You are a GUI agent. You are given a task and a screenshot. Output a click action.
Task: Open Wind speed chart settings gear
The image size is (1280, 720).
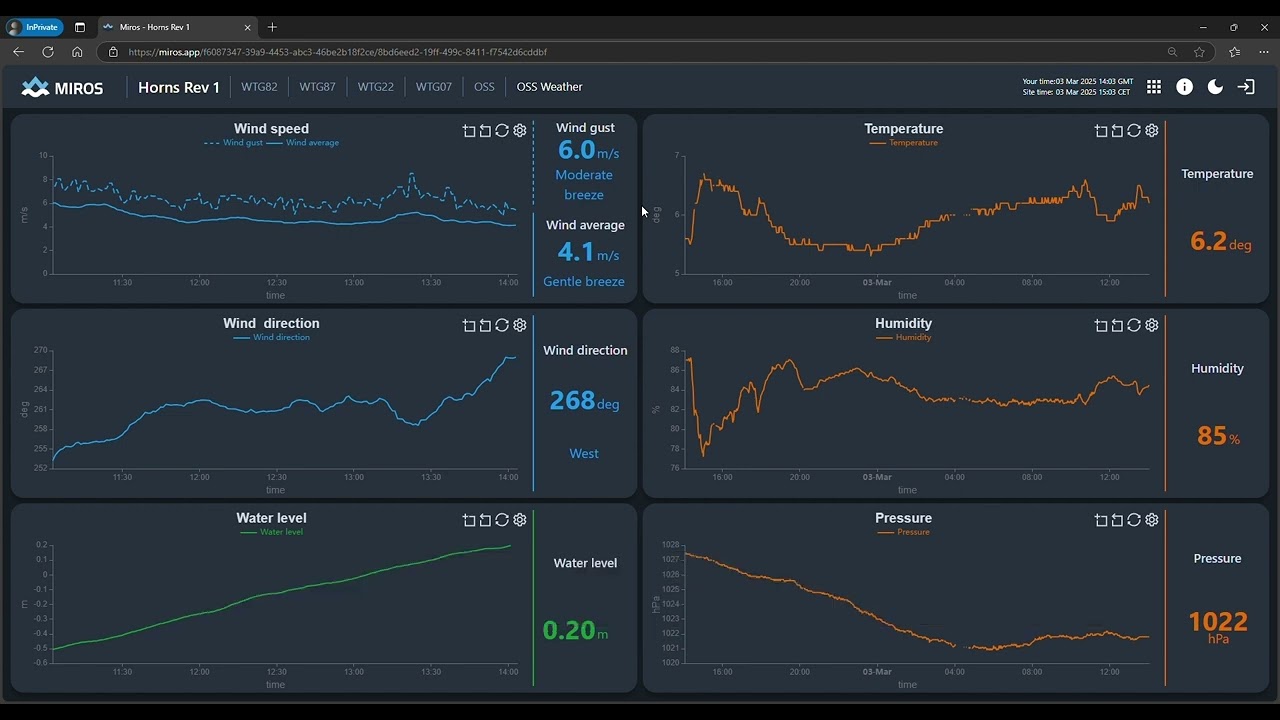point(520,131)
